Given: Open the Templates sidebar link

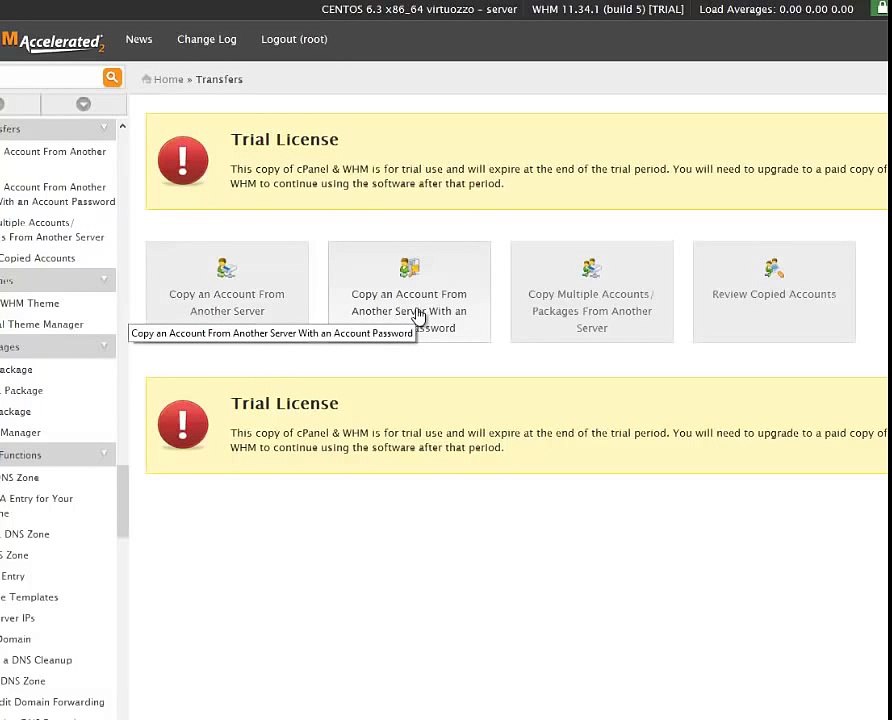Looking at the screenshot, I should click(x=29, y=597).
